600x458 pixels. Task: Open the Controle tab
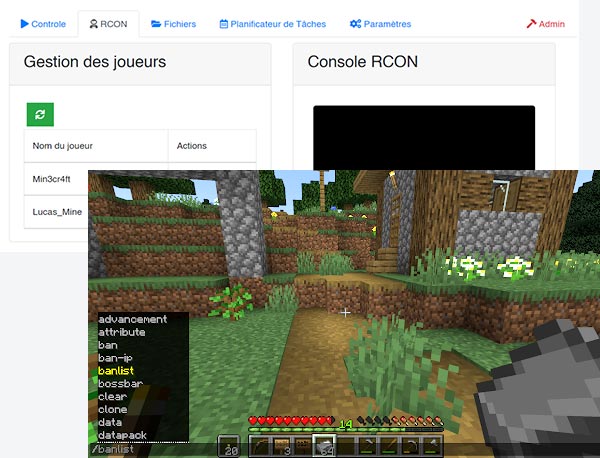[x=43, y=24]
